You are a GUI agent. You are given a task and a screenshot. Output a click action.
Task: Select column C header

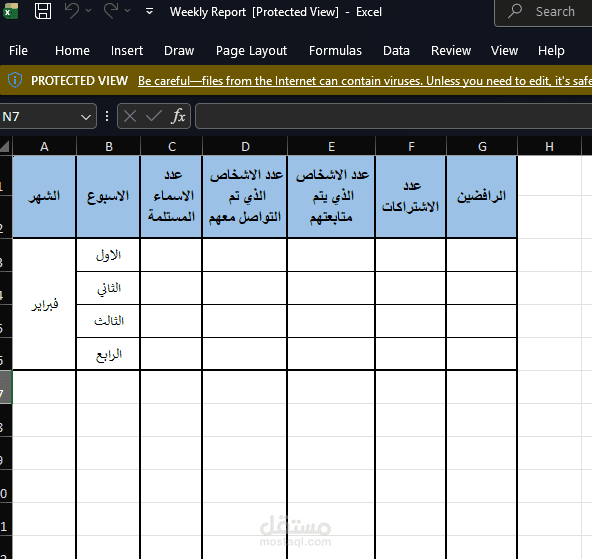coord(172,146)
